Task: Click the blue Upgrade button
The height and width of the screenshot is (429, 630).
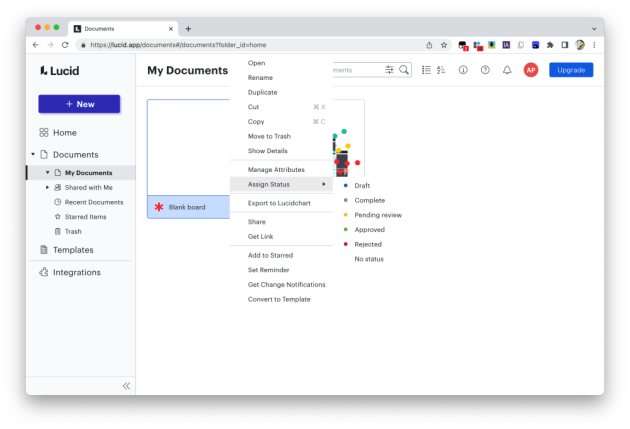Action: (571, 70)
